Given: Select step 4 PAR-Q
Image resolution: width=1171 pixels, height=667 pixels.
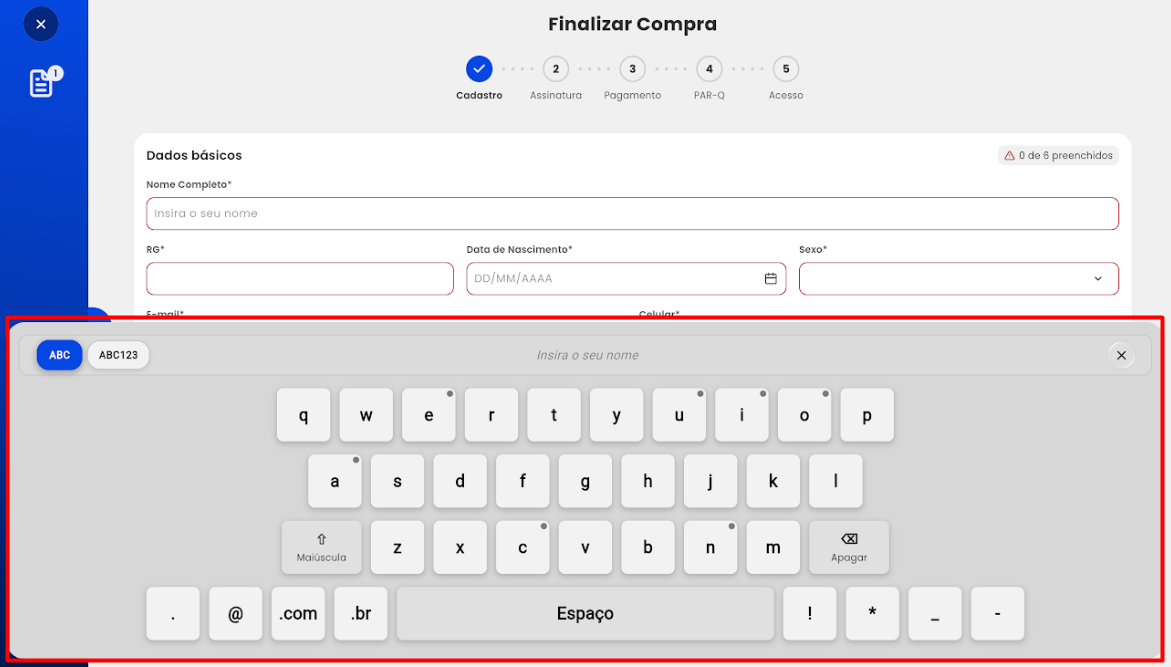Looking at the screenshot, I should [x=709, y=69].
